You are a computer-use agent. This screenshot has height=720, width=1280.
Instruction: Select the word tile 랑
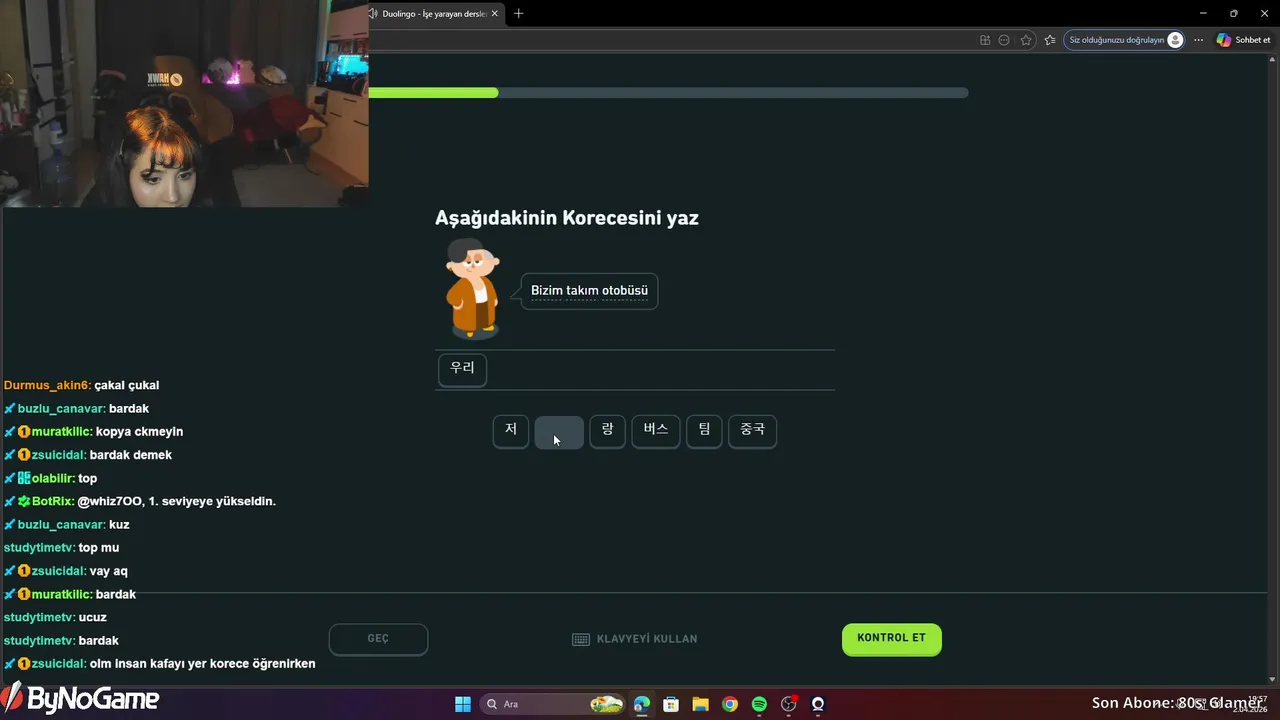point(607,431)
